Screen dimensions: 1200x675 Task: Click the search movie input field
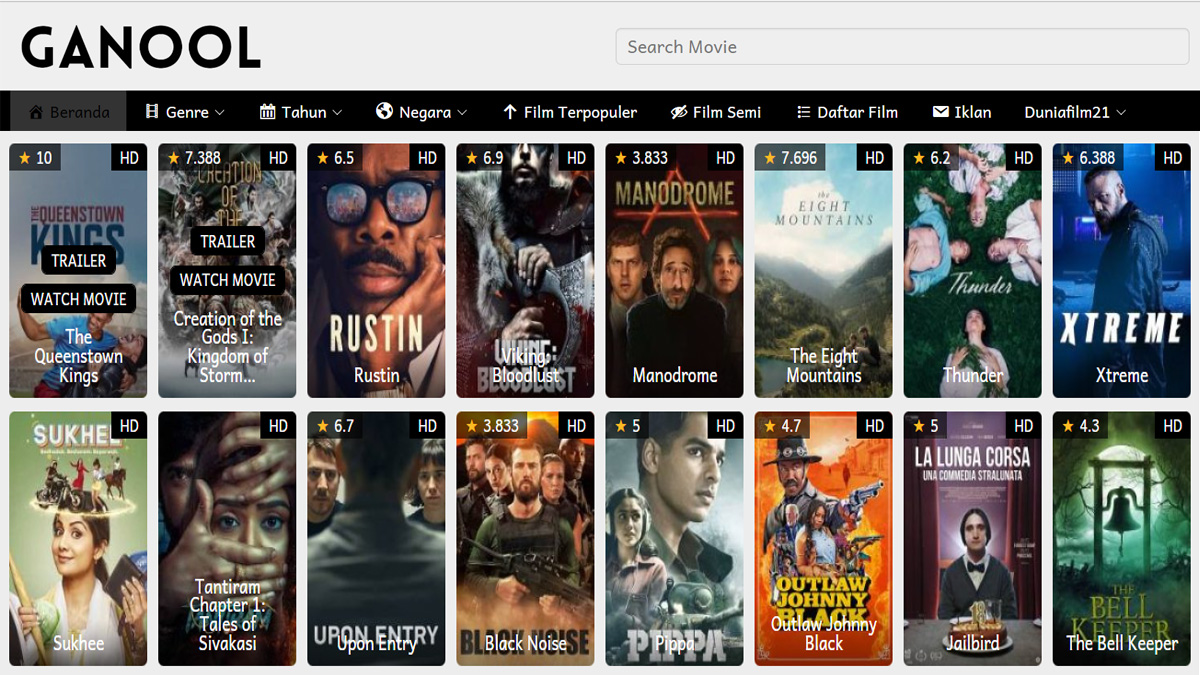click(901, 46)
